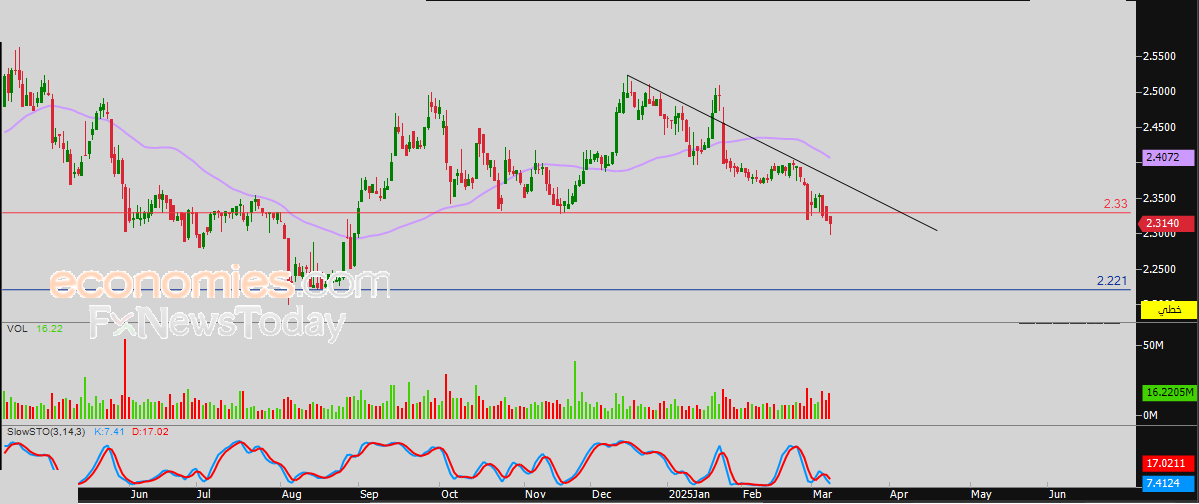This screenshot has height=504, width=1199.
Task: Click the tallest red volume bar in June
Action: click(x=125, y=378)
